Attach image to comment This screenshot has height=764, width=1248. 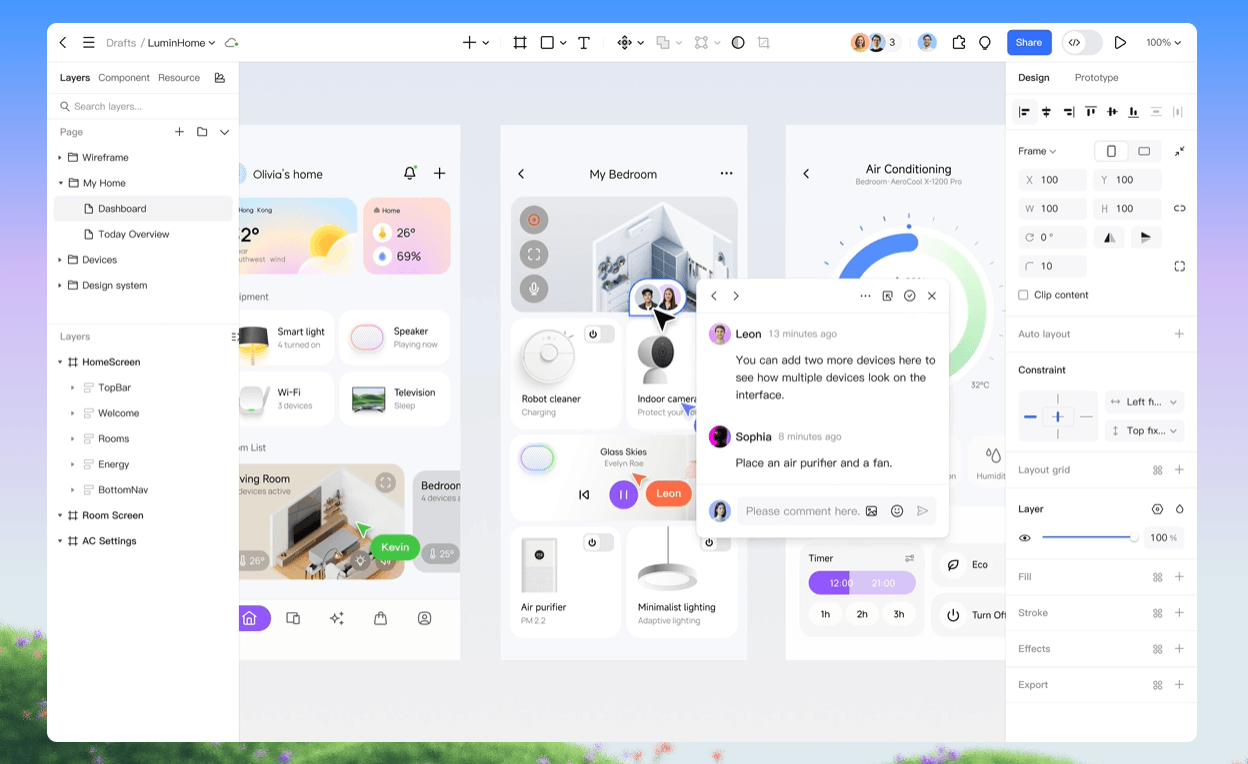[872, 511]
